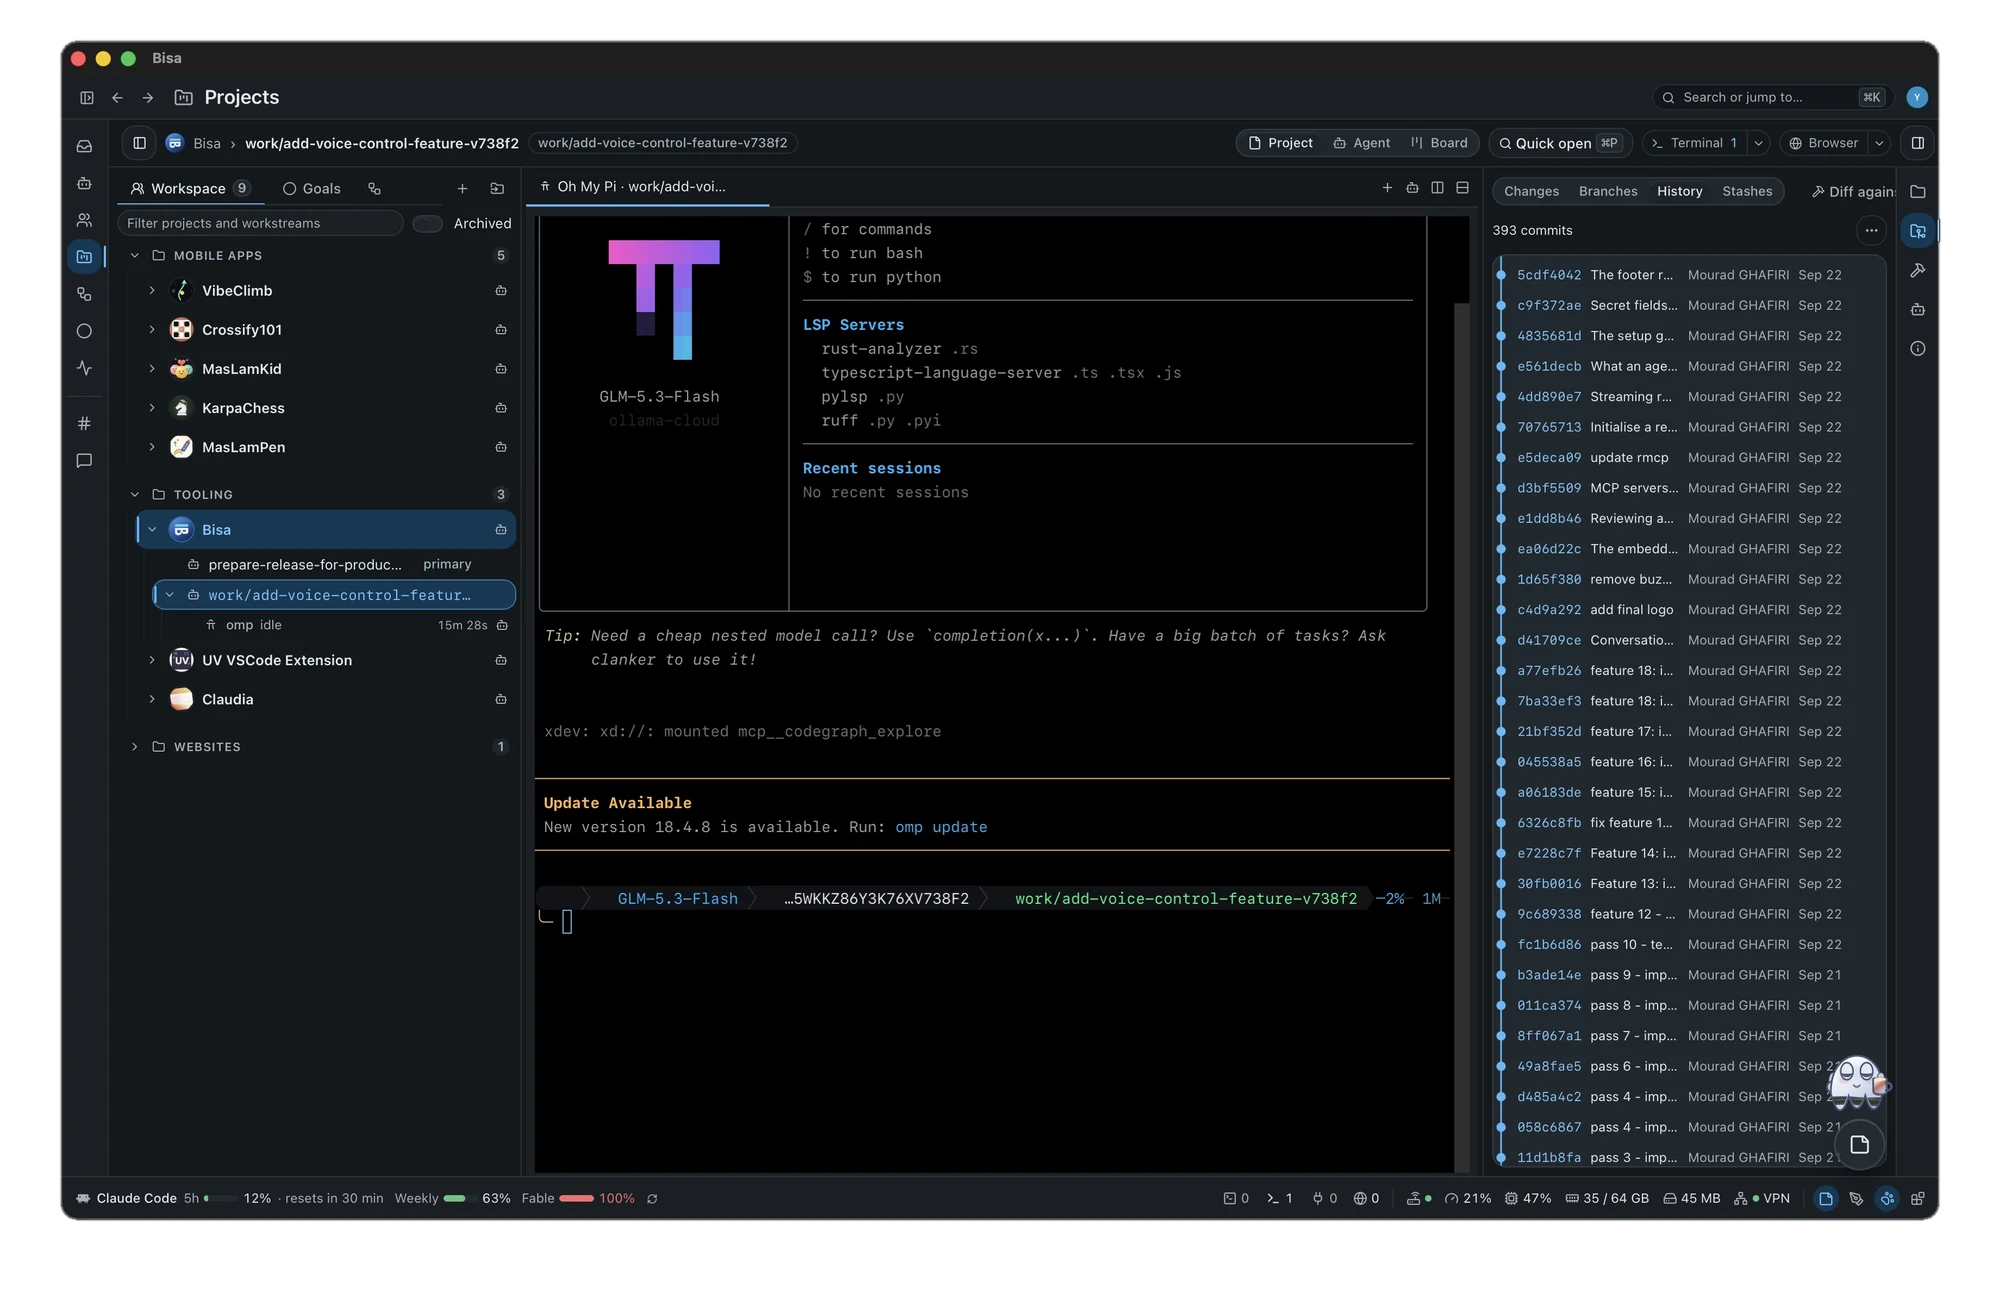
Task: Click the split pane icon in terminal header
Action: (1437, 187)
